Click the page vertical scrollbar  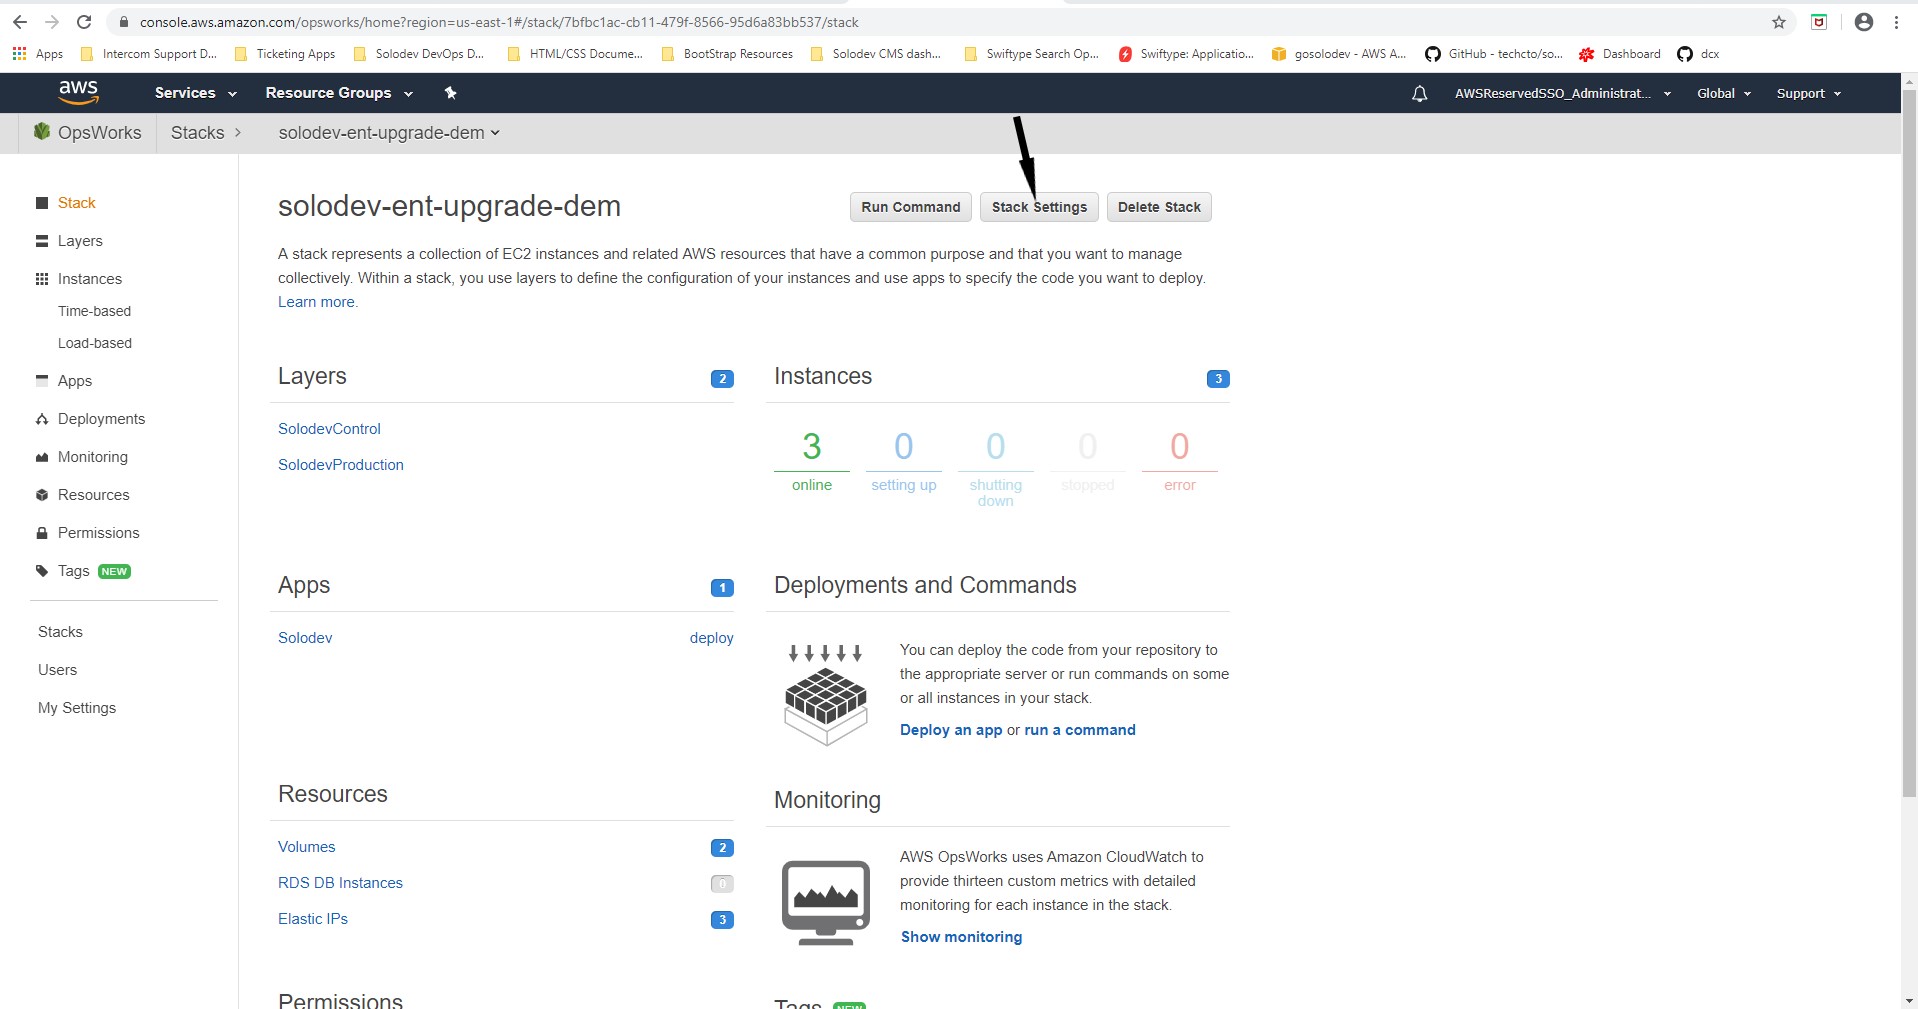1909,445
